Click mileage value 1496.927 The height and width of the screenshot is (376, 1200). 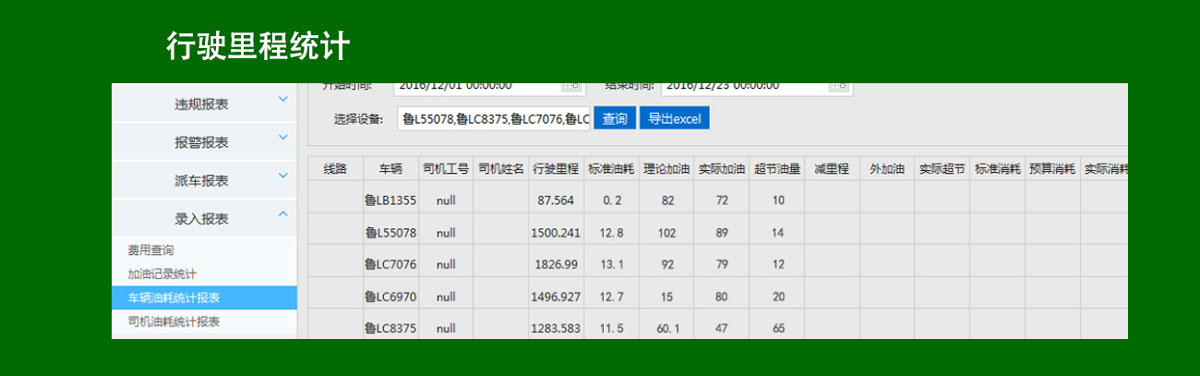(556, 297)
